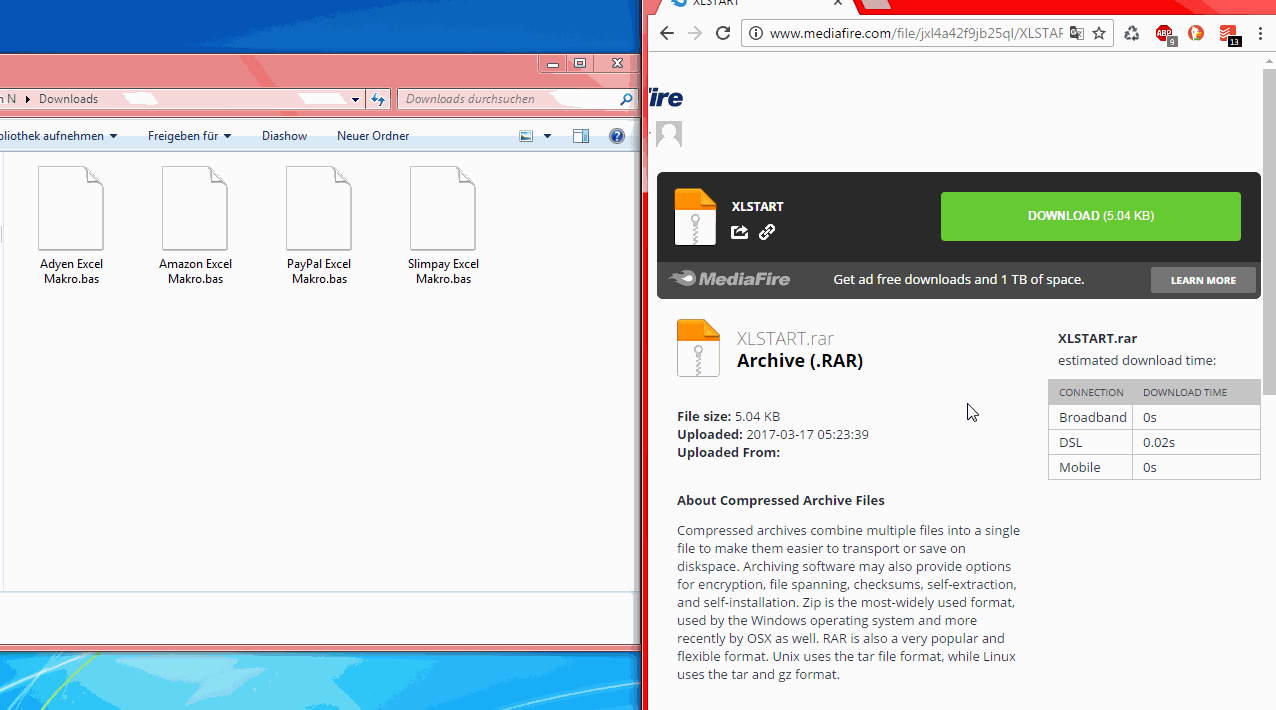
Task: Click the 'DSL' table cell
Action: (1091, 442)
